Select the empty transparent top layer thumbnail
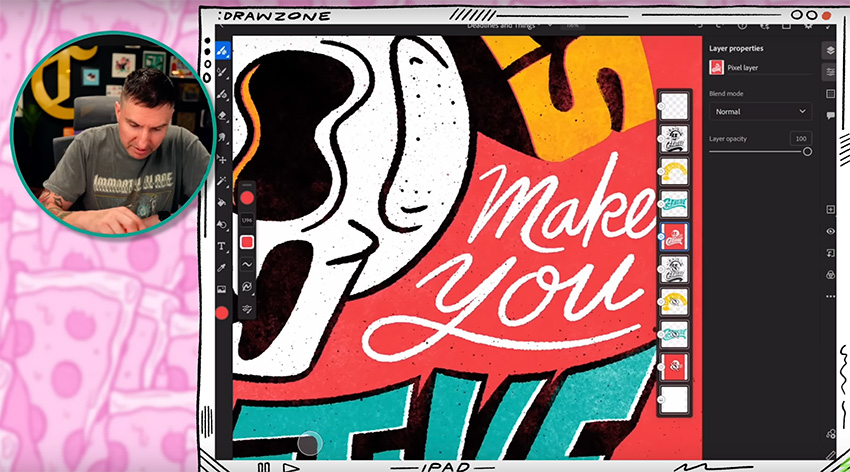Image resolution: width=850 pixels, height=472 pixels. tap(675, 106)
